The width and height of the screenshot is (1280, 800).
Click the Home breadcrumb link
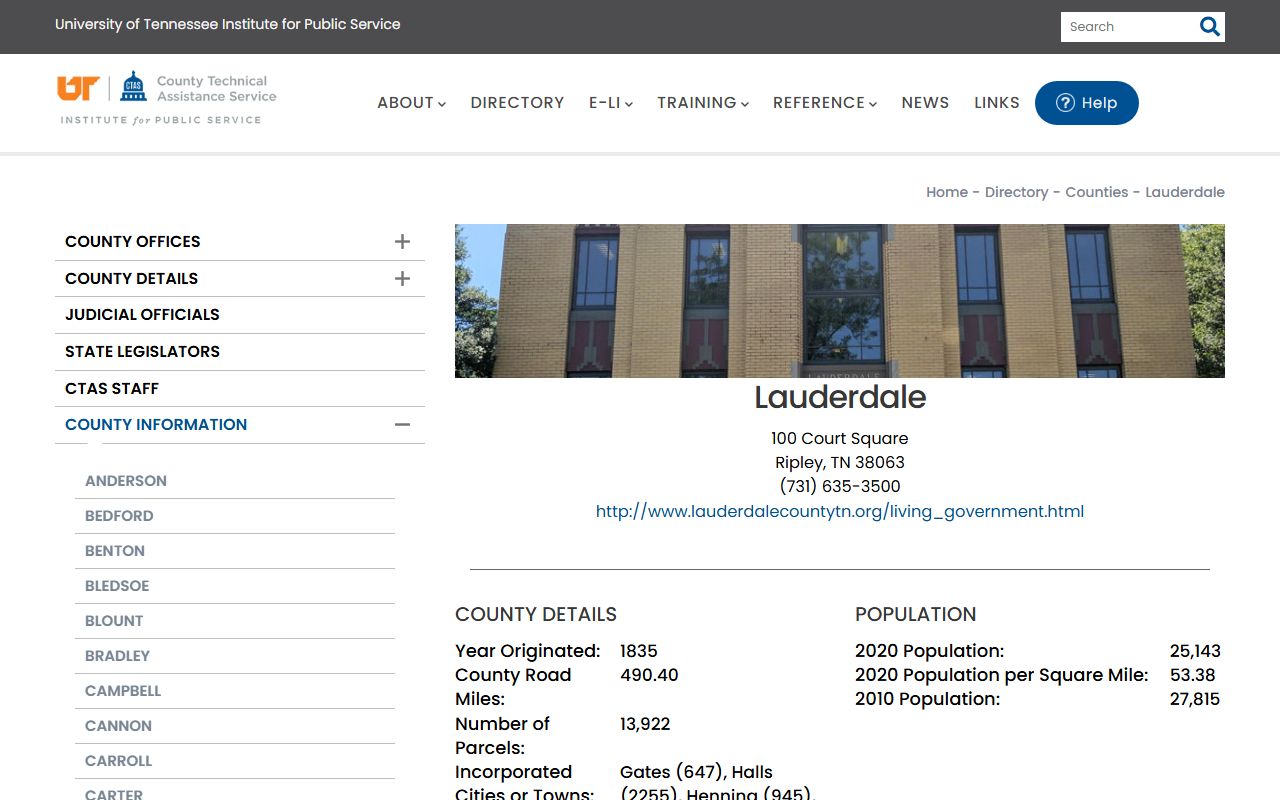(947, 192)
